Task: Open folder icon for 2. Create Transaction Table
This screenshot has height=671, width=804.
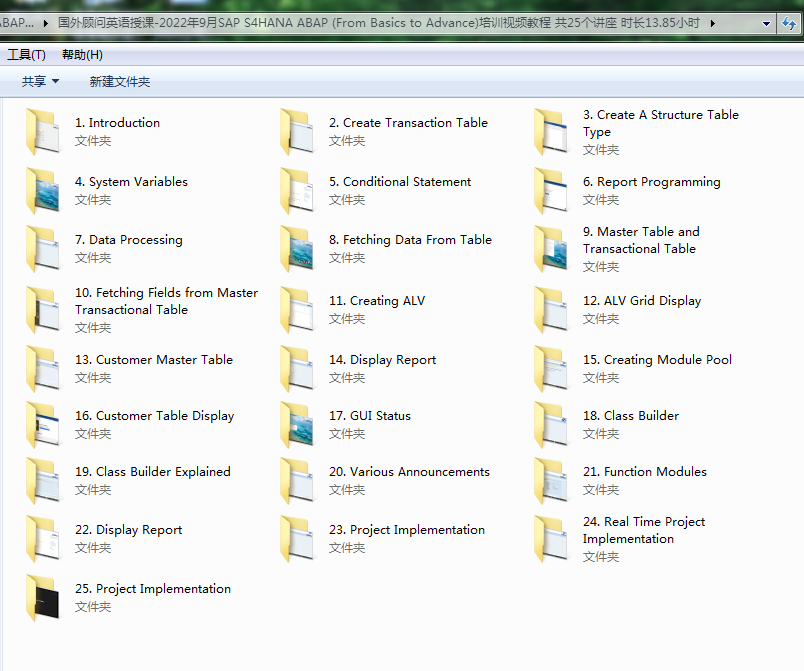Action: point(297,132)
